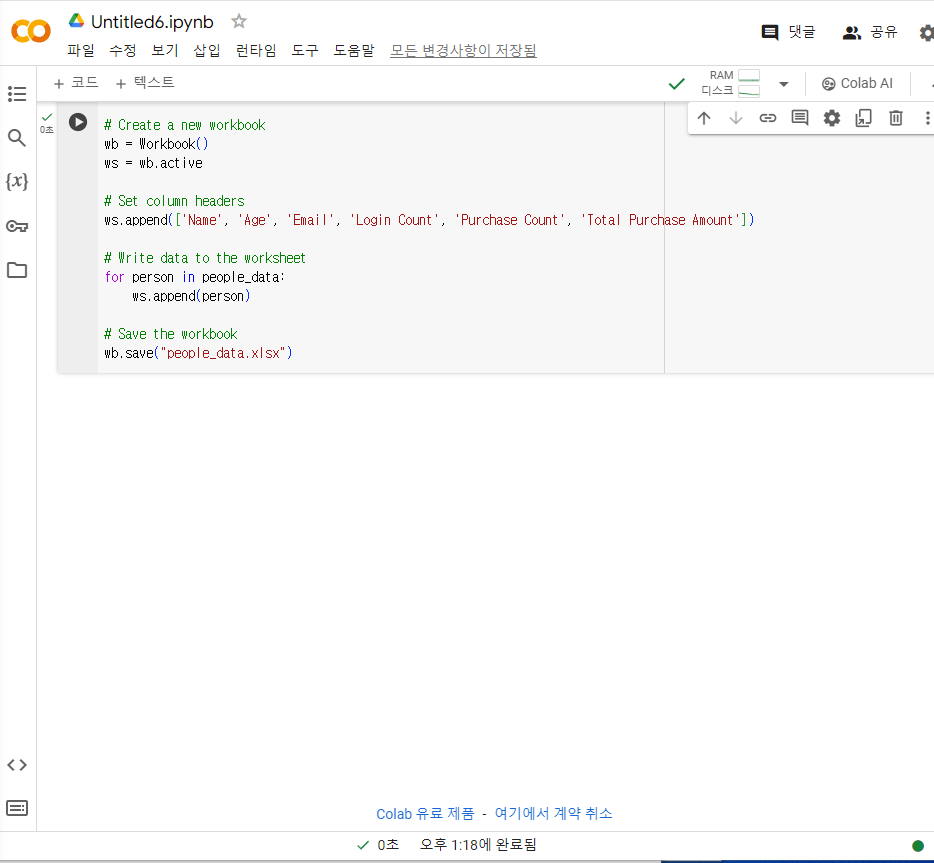Image resolution: width=934 pixels, height=863 pixels.
Task: Open the 댓글 comments button
Action: pos(788,32)
